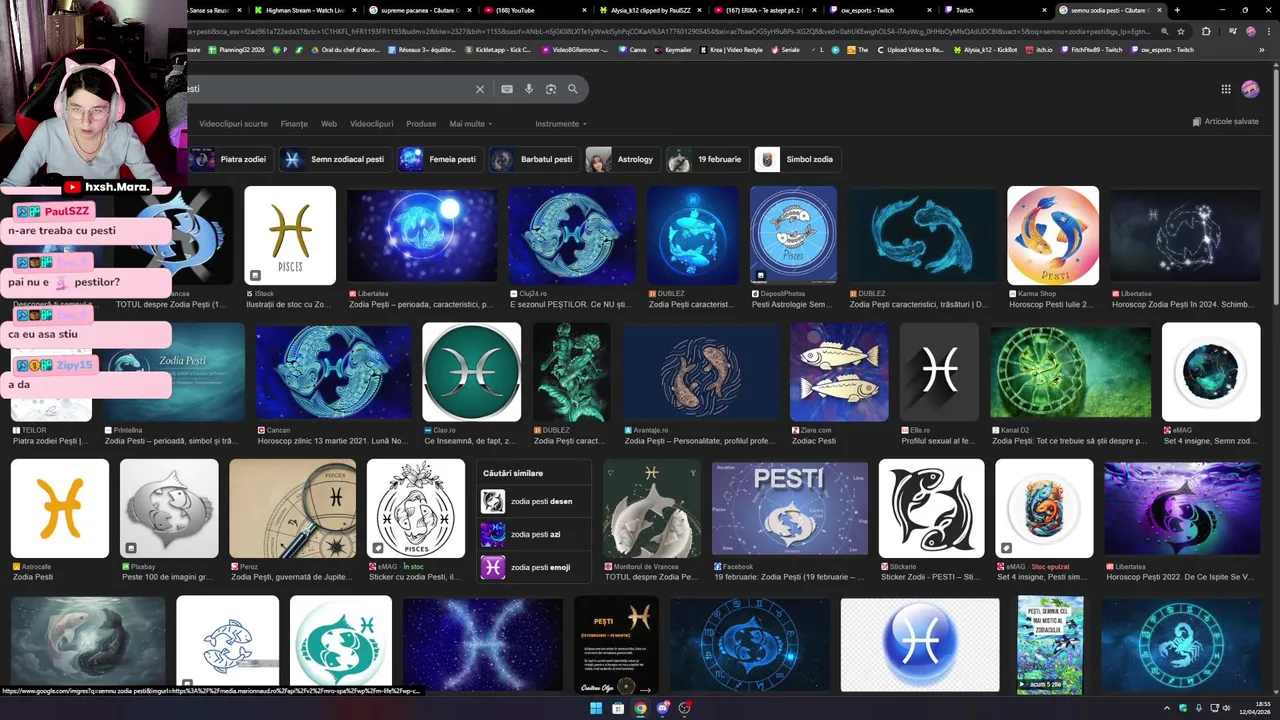Open the Upload Video to Re... bookmark
Viewport: 1280px width, 720px height.
[910, 49]
